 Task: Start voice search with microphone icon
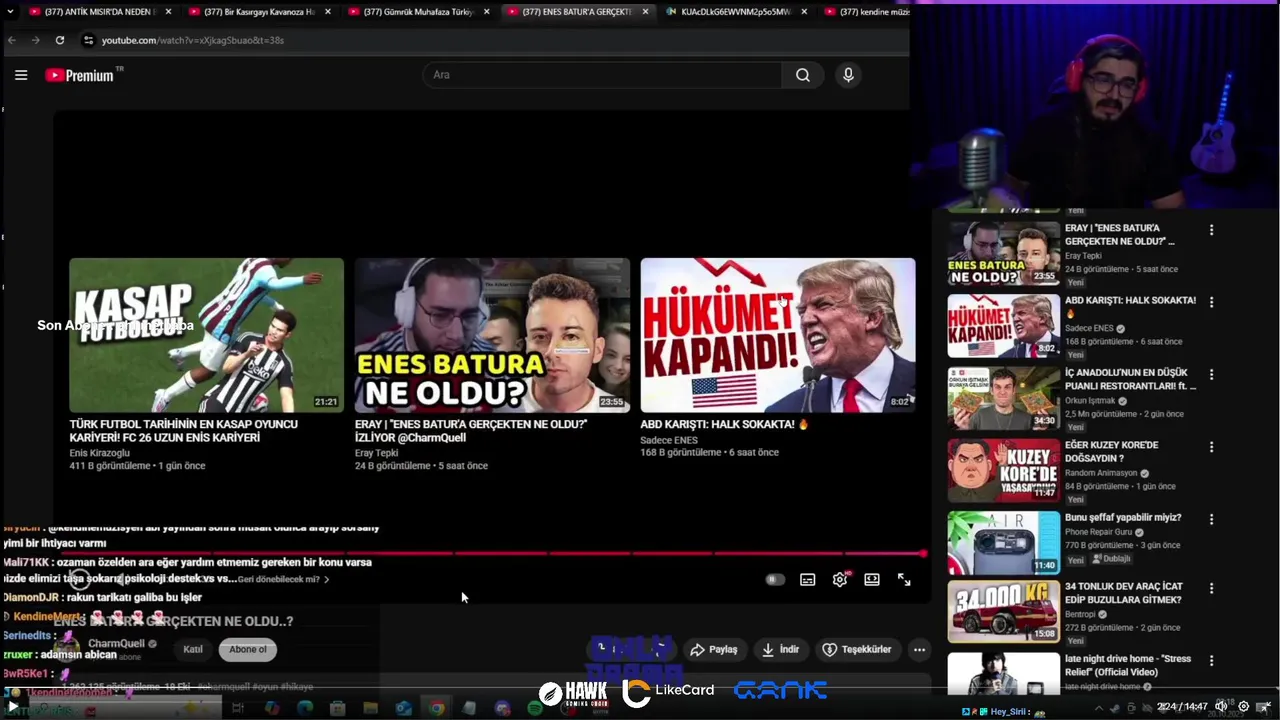pos(848,75)
